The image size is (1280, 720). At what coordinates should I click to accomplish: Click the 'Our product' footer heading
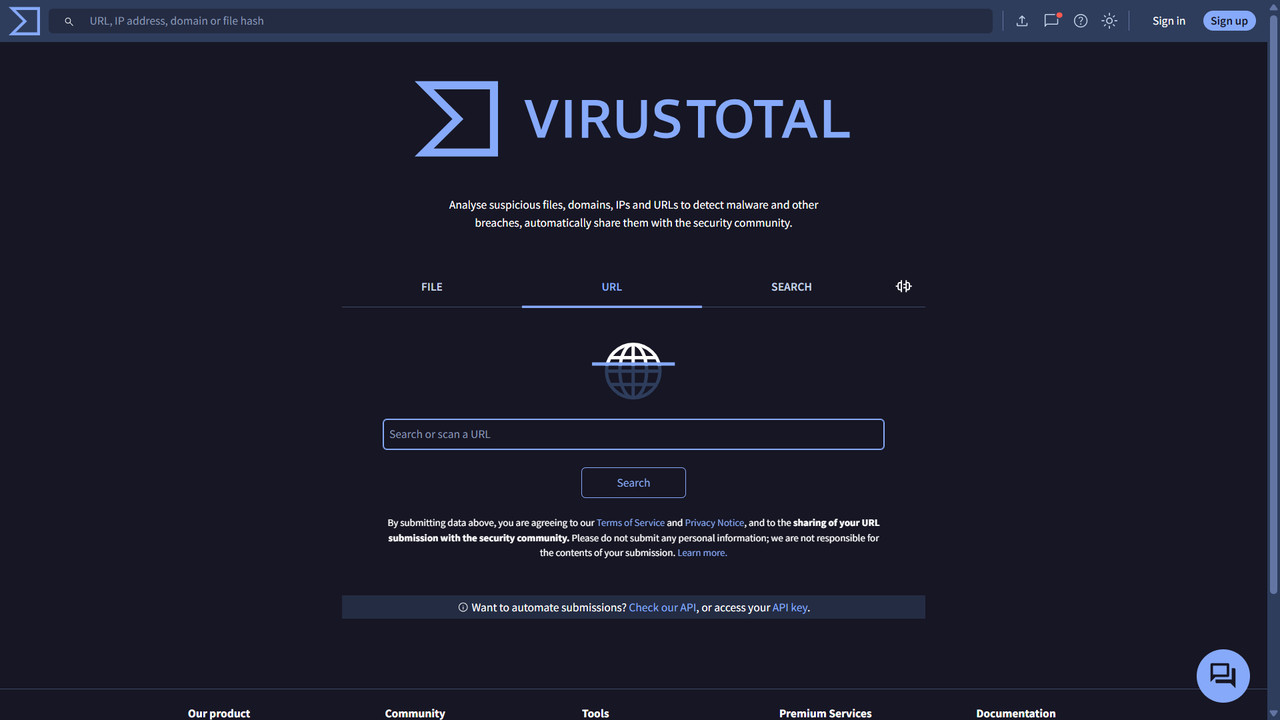pyautogui.click(x=219, y=713)
